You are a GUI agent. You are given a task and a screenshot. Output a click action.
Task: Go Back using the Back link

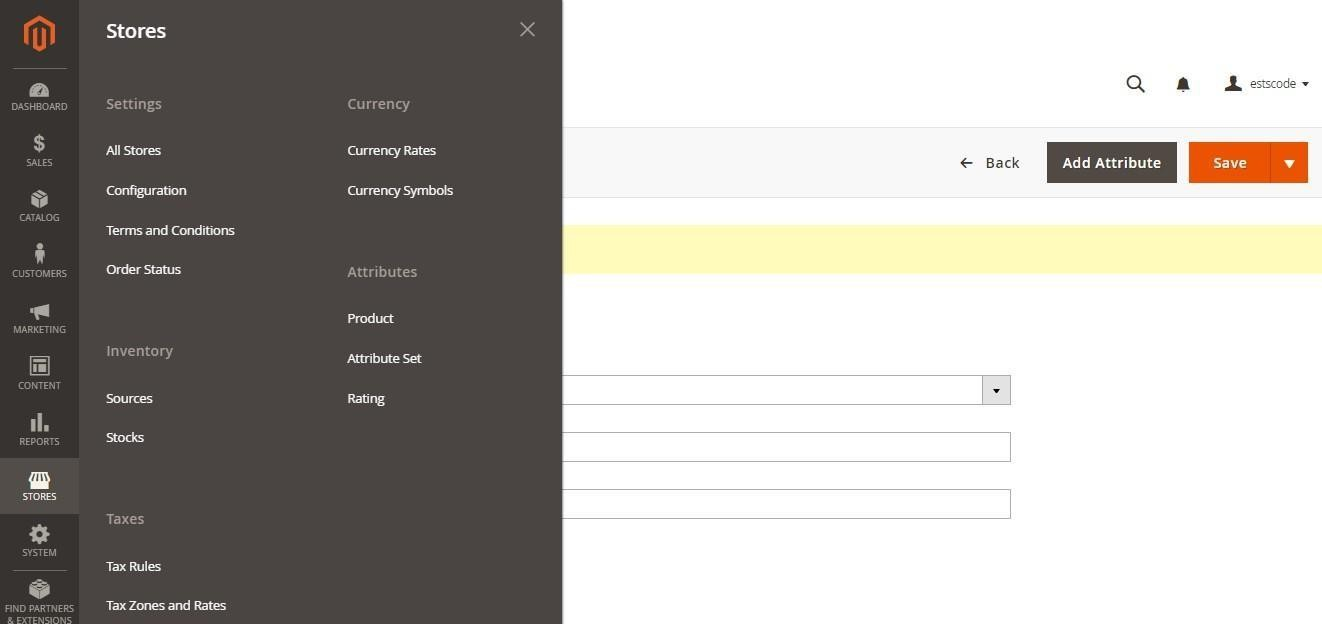[x=990, y=163]
